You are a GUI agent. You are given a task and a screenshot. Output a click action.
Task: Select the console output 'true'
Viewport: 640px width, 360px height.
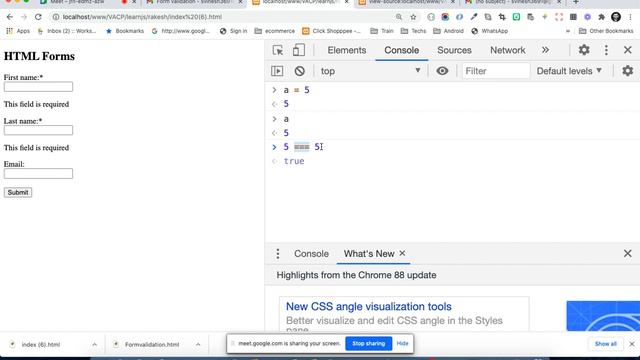294,161
